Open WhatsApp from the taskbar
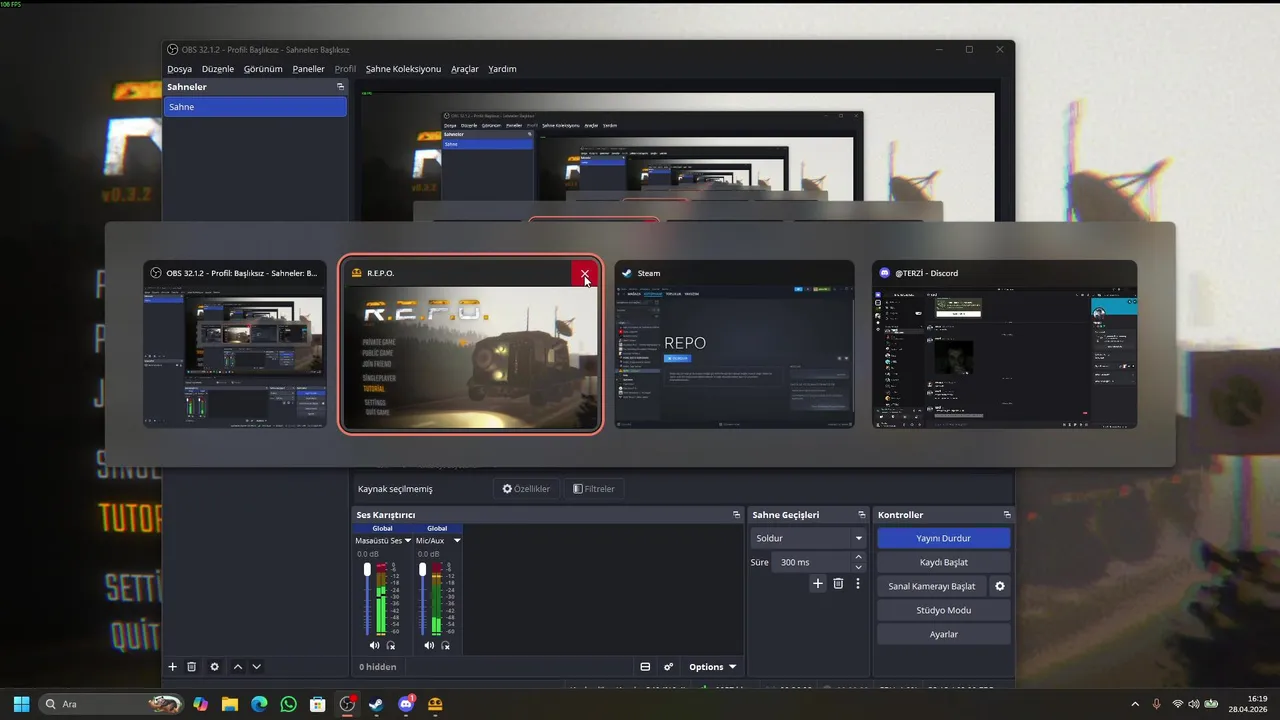The image size is (1280, 720). pos(289,704)
